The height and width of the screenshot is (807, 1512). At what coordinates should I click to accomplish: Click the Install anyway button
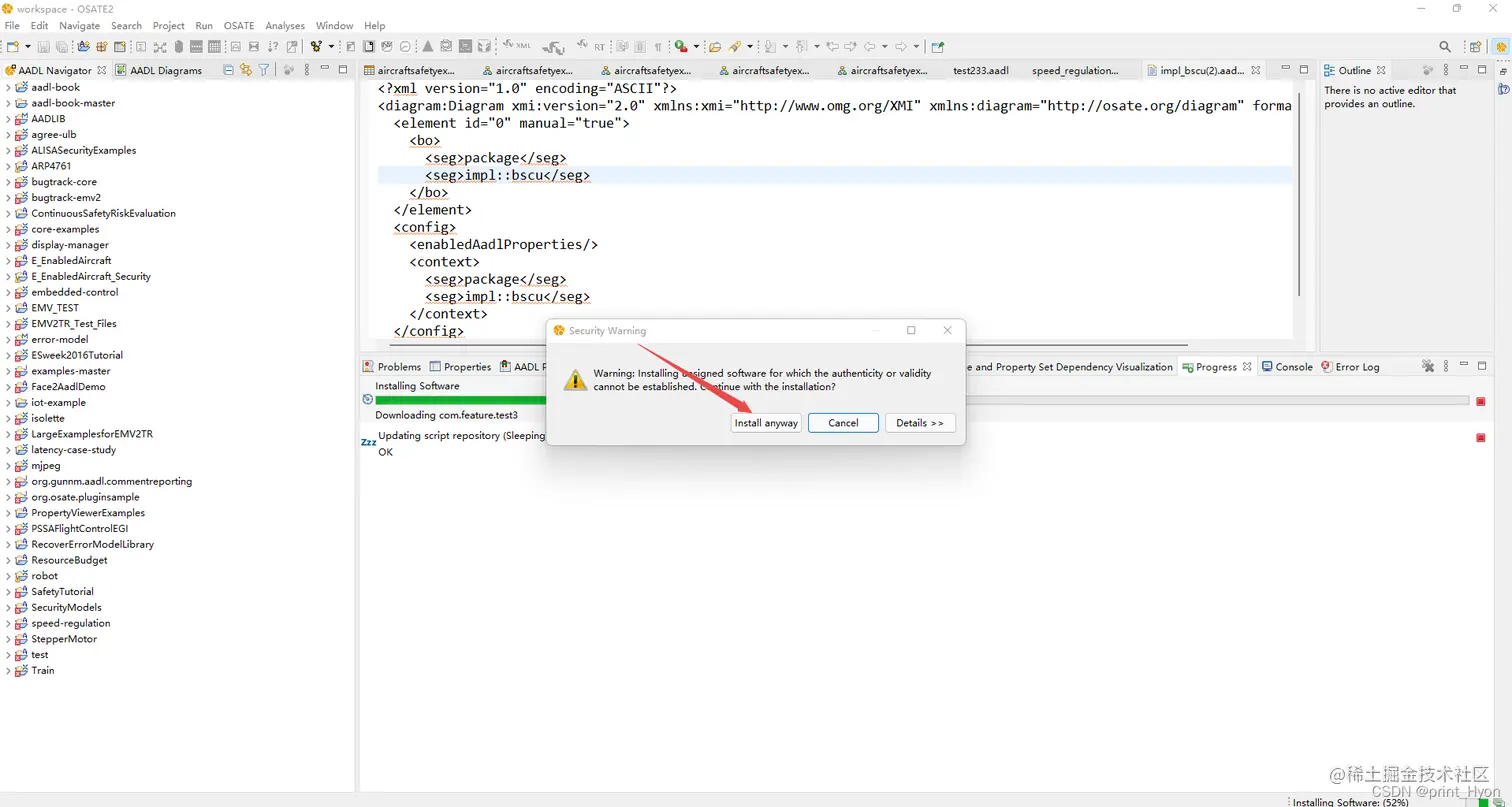pyautogui.click(x=766, y=423)
